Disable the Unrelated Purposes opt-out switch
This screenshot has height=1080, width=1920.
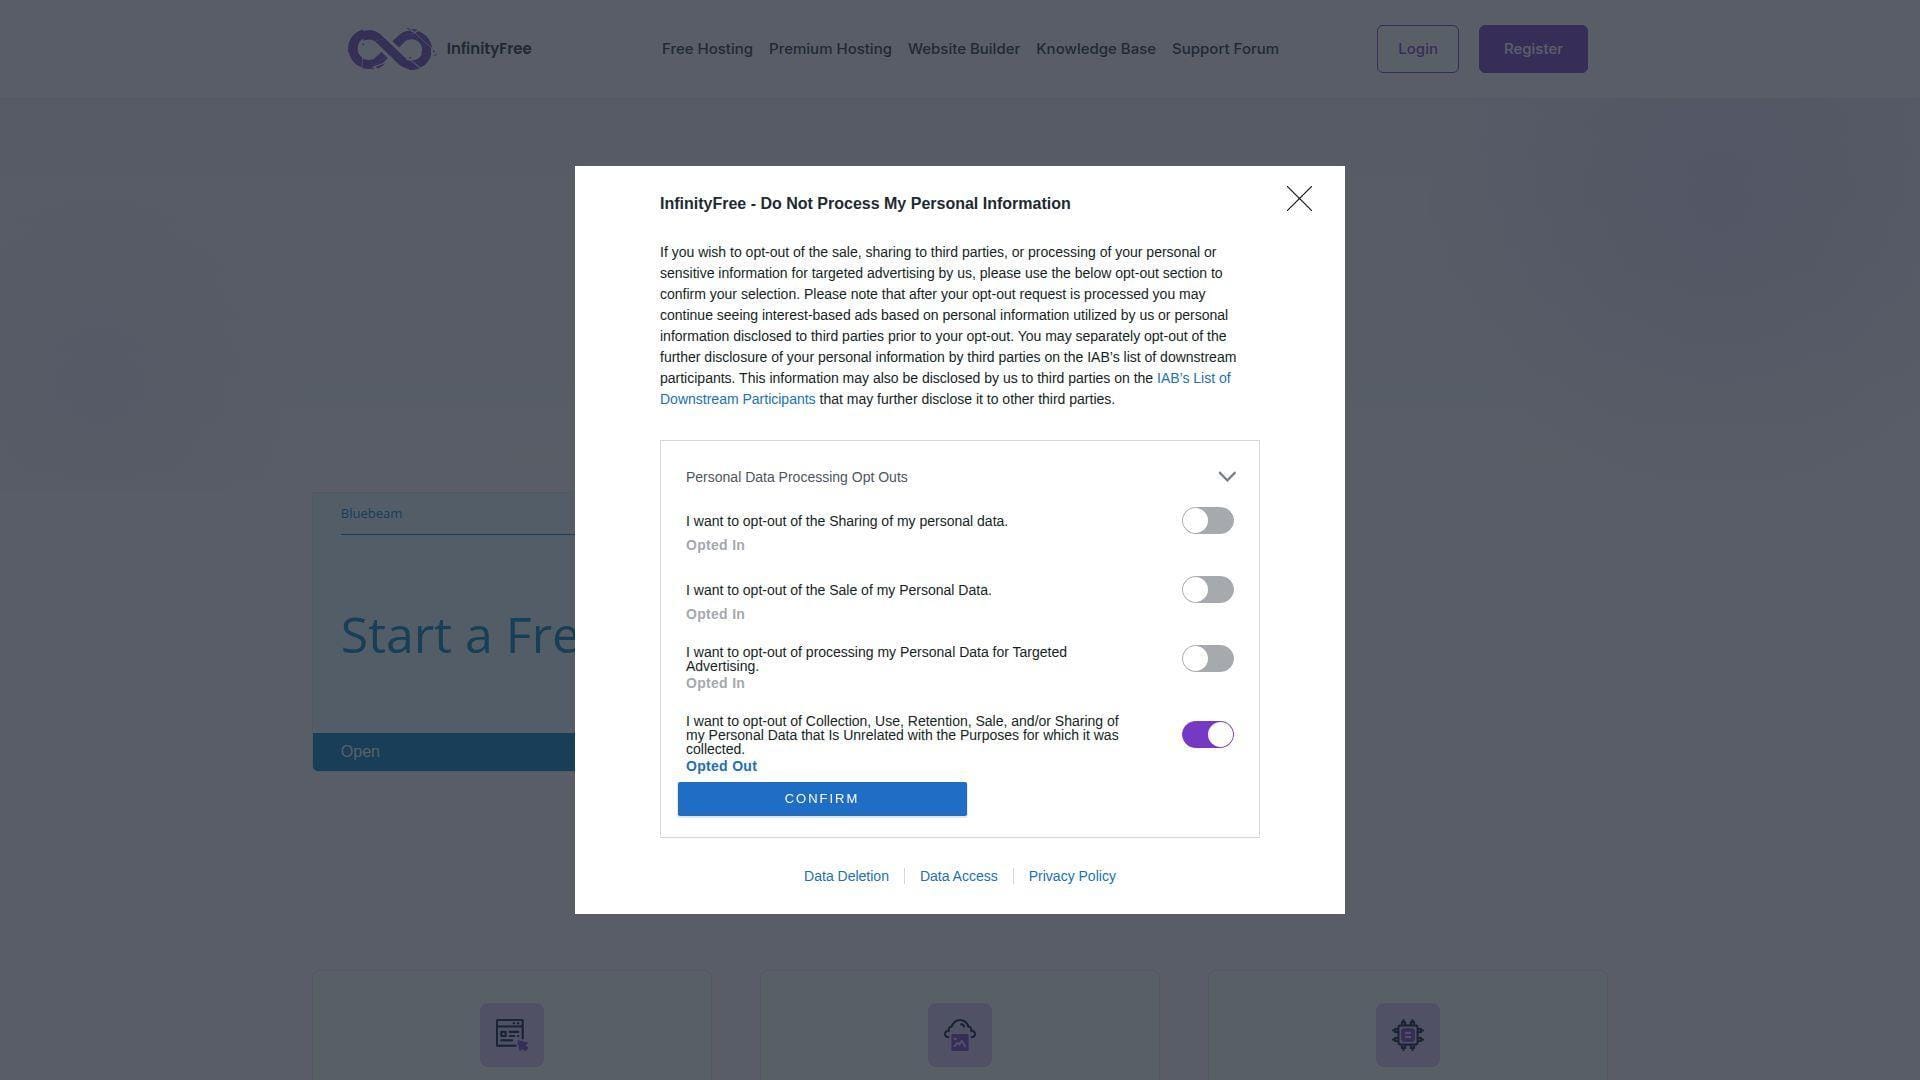[1208, 735]
